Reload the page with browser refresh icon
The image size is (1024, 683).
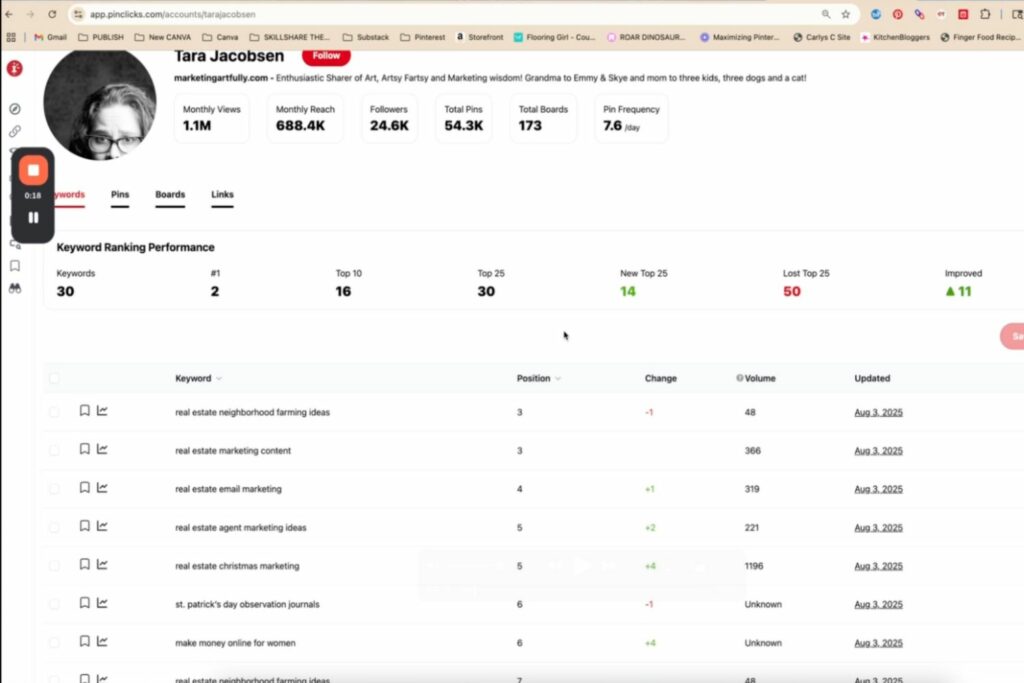(52, 14)
